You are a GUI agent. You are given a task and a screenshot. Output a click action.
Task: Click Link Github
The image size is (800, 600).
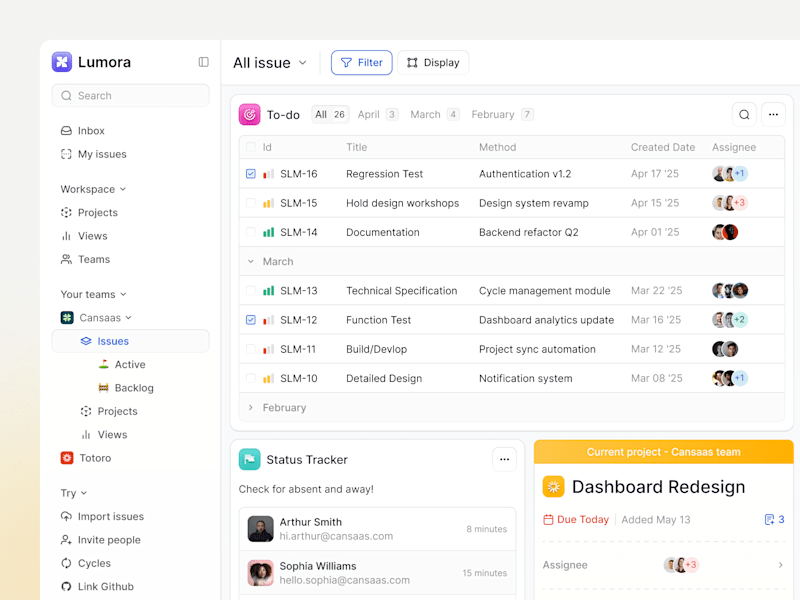[x=97, y=587]
